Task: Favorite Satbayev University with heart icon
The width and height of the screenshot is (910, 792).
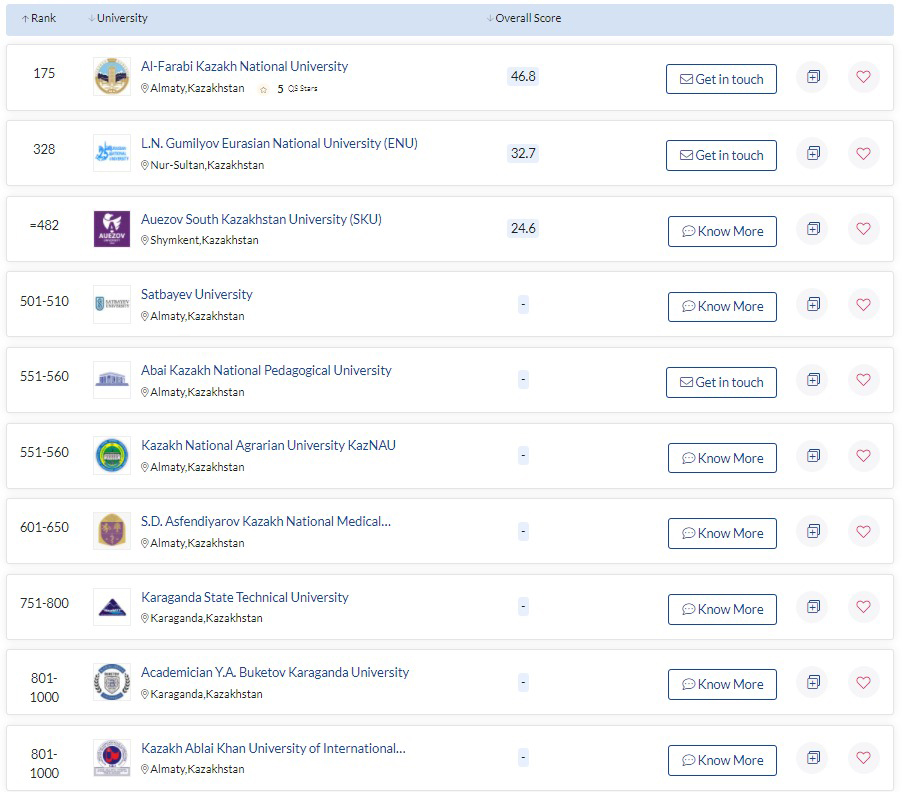Action: [x=863, y=305]
